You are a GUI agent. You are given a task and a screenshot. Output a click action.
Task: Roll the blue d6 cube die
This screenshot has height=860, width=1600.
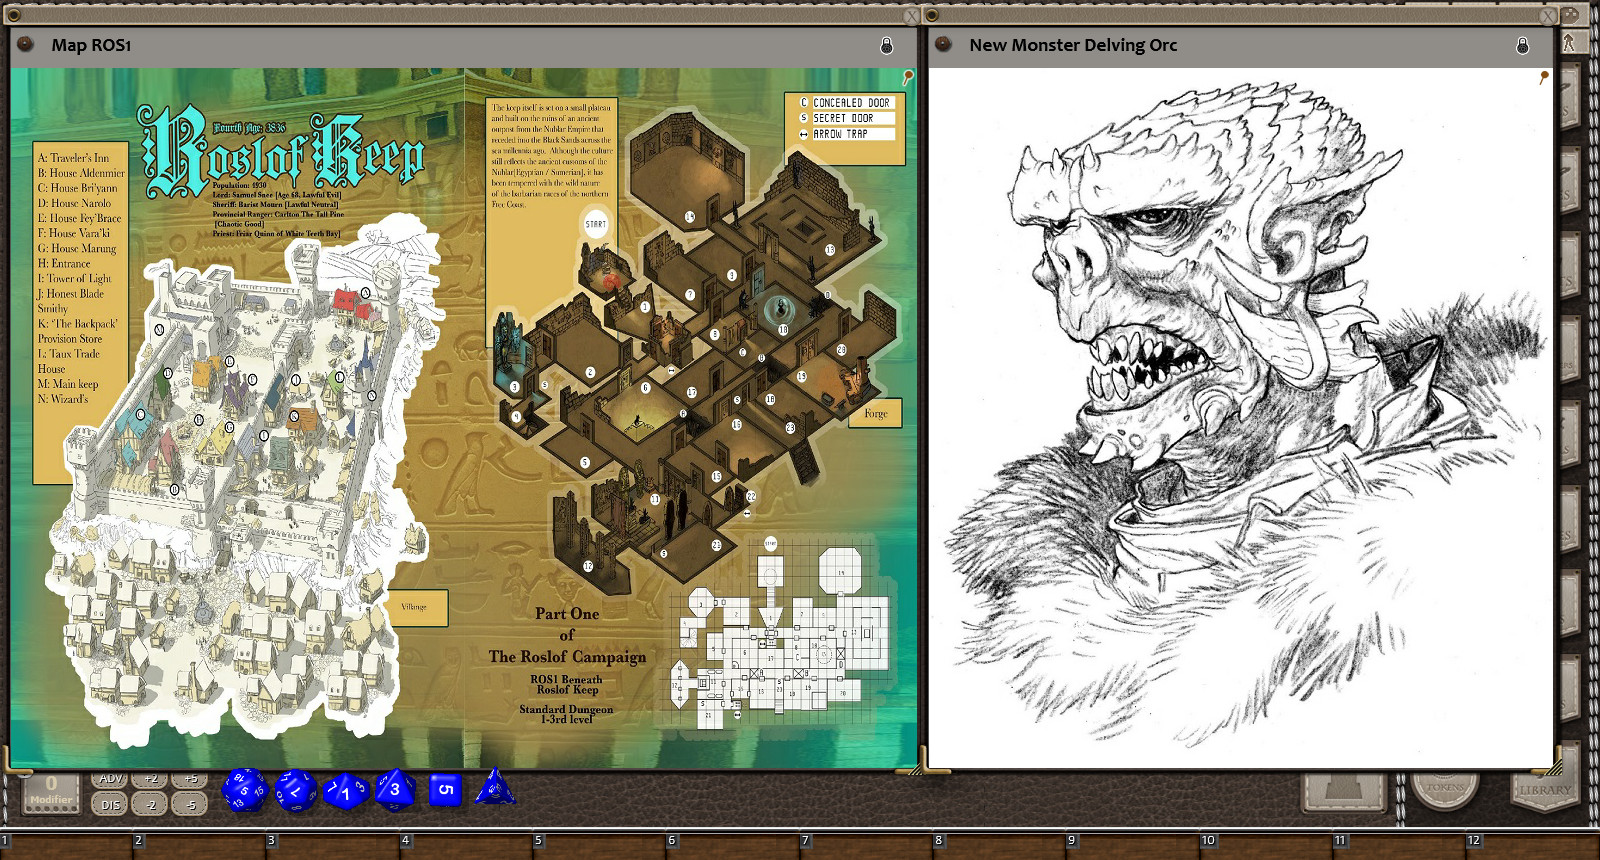tap(445, 789)
